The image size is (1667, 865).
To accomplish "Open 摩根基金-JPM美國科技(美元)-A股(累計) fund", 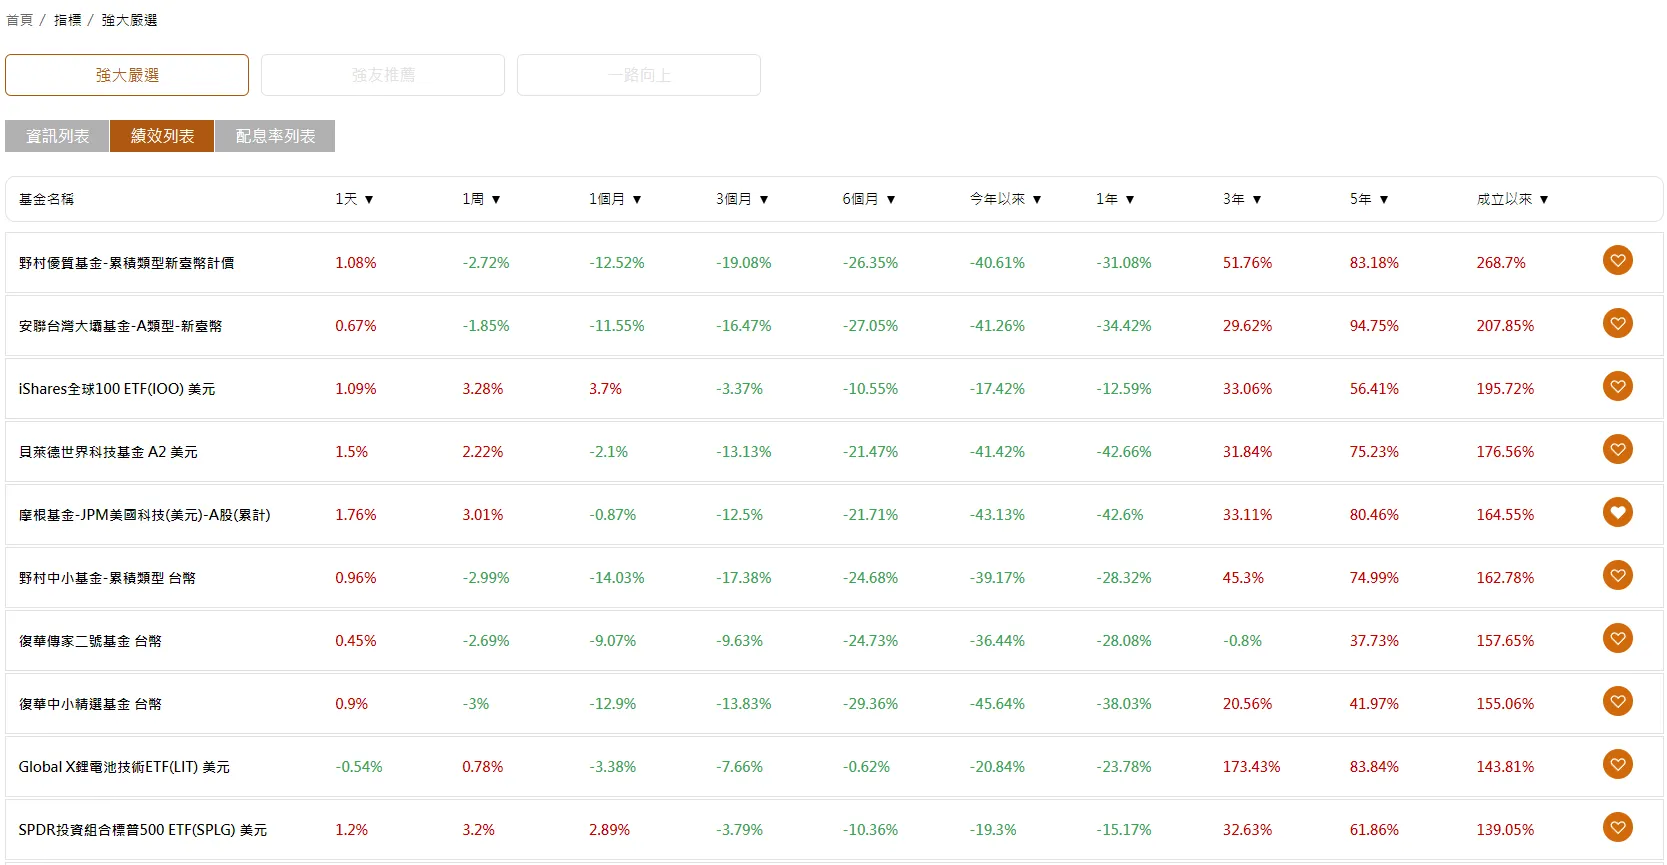I will (x=145, y=515).
